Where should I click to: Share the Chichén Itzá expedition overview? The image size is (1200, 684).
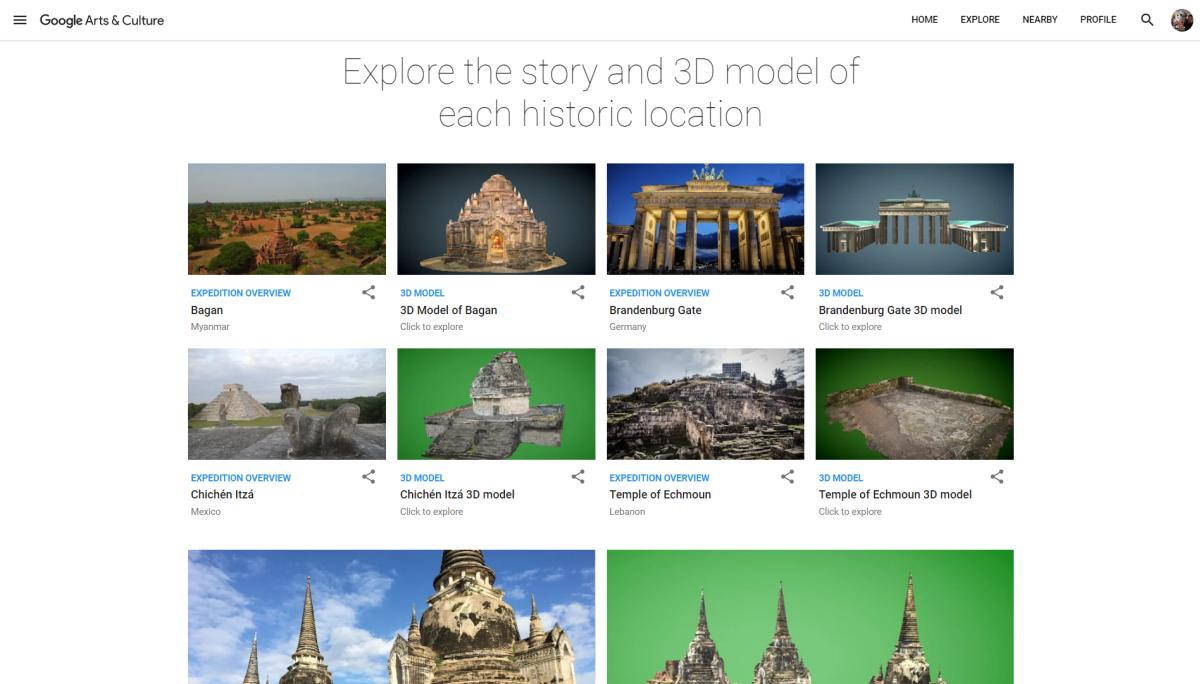click(x=369, y=477)
